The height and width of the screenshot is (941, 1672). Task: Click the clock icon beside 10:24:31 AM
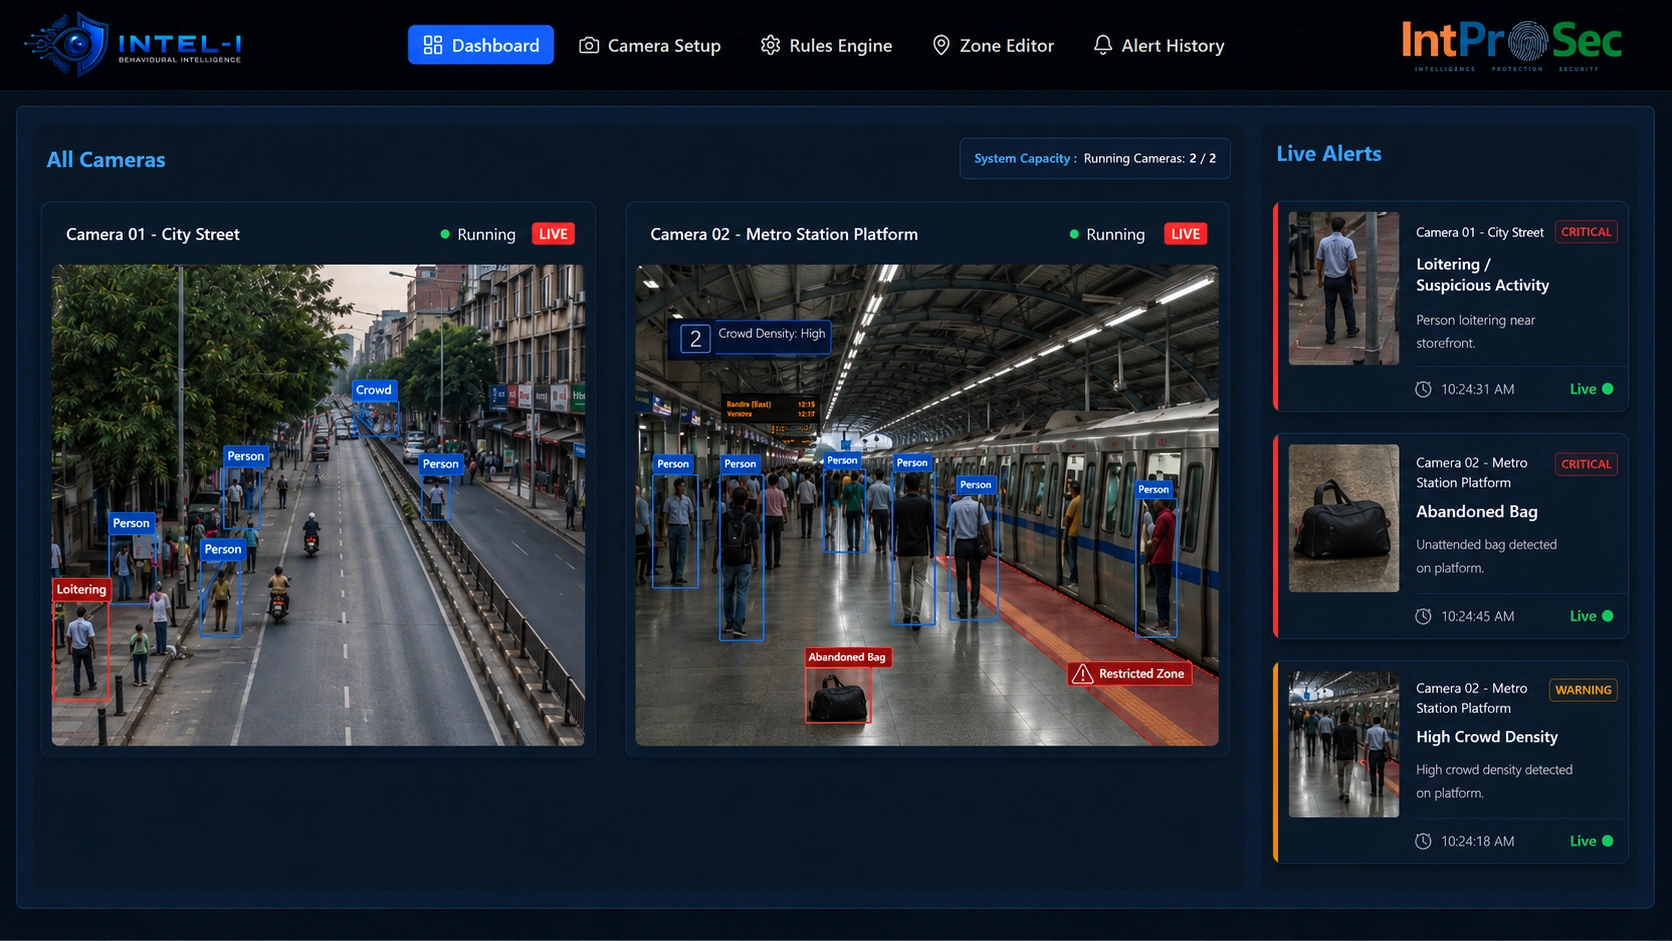(1423, 389)
